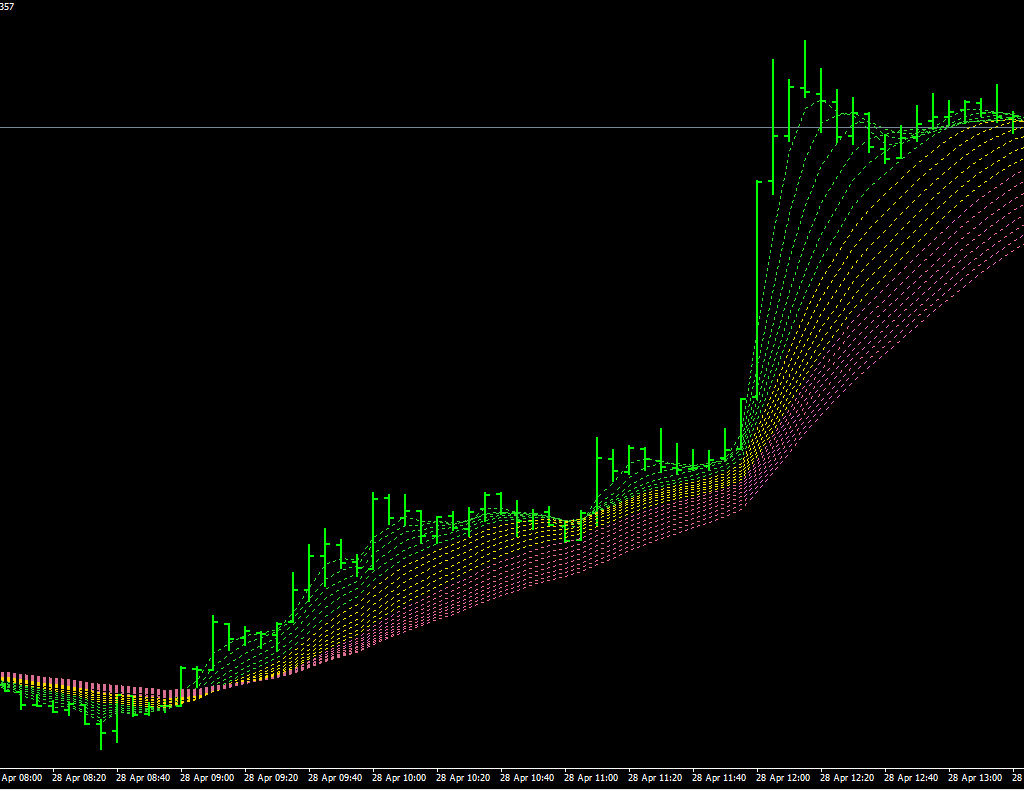Click the horizontal gray price level line
The height and width of the screenshot is (791, 1024).
click(x=400, y=128)
